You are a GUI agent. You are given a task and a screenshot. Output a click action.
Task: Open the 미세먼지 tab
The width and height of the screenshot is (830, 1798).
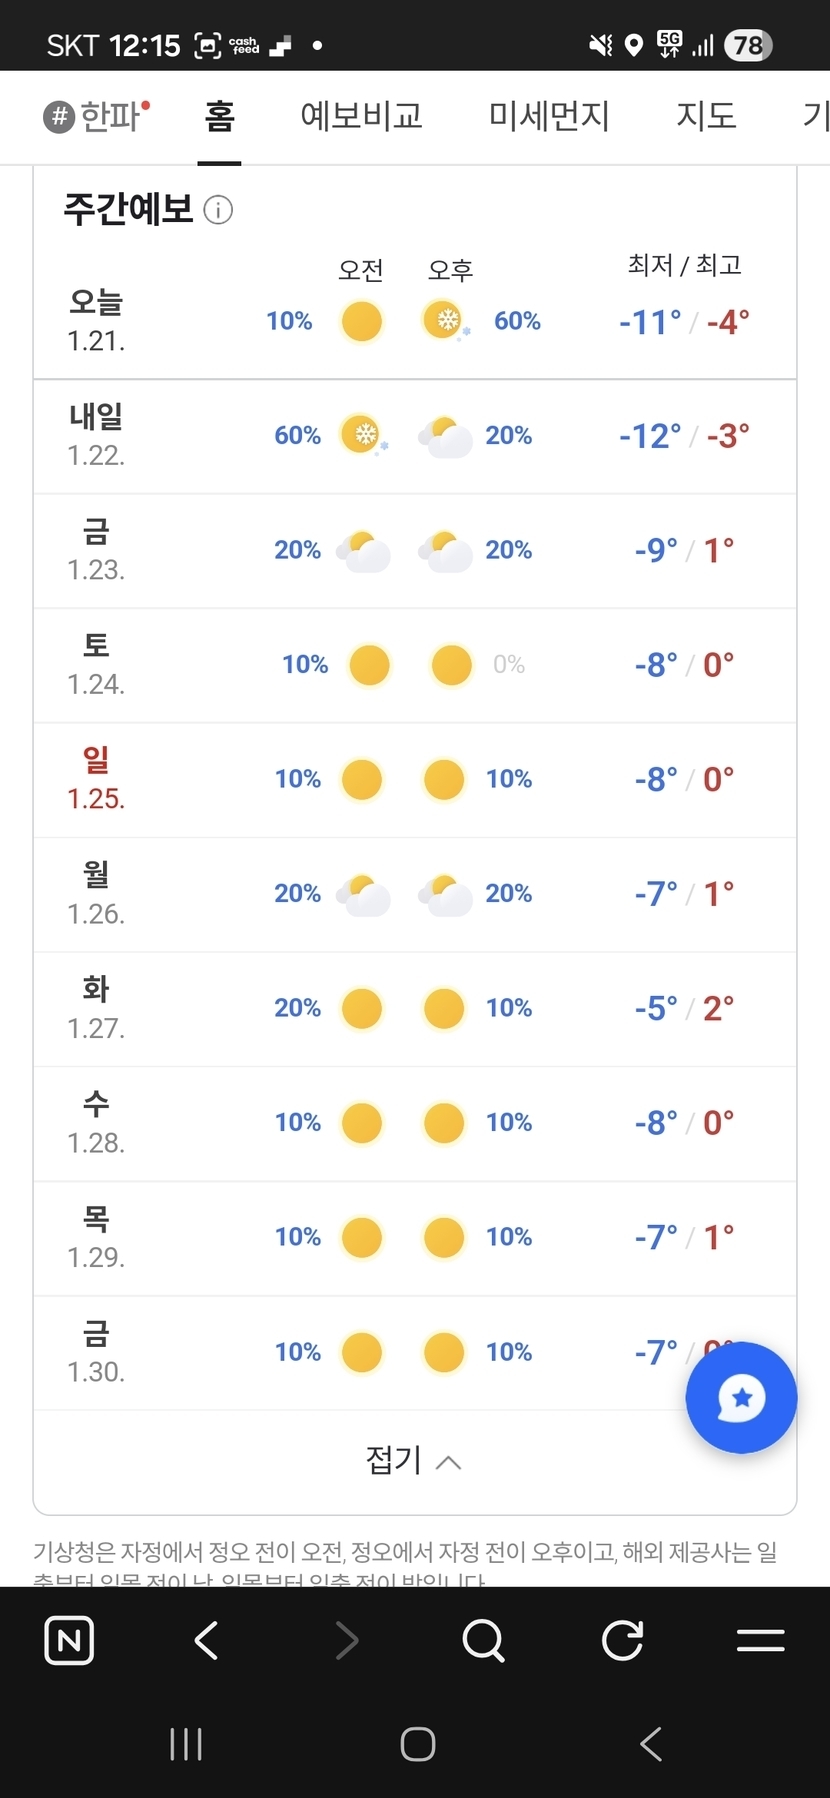[x=549, y=116]
